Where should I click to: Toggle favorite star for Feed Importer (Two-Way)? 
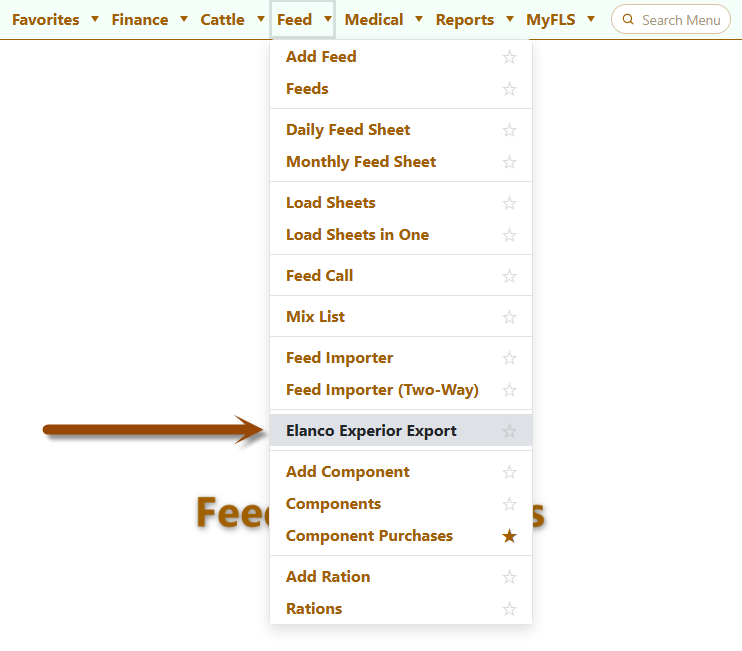point(509,390)
